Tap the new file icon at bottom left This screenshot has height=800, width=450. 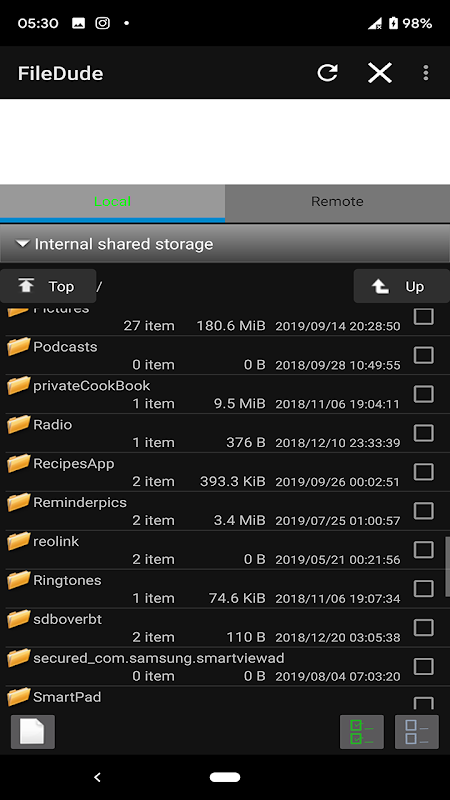[x=33, y=732]
